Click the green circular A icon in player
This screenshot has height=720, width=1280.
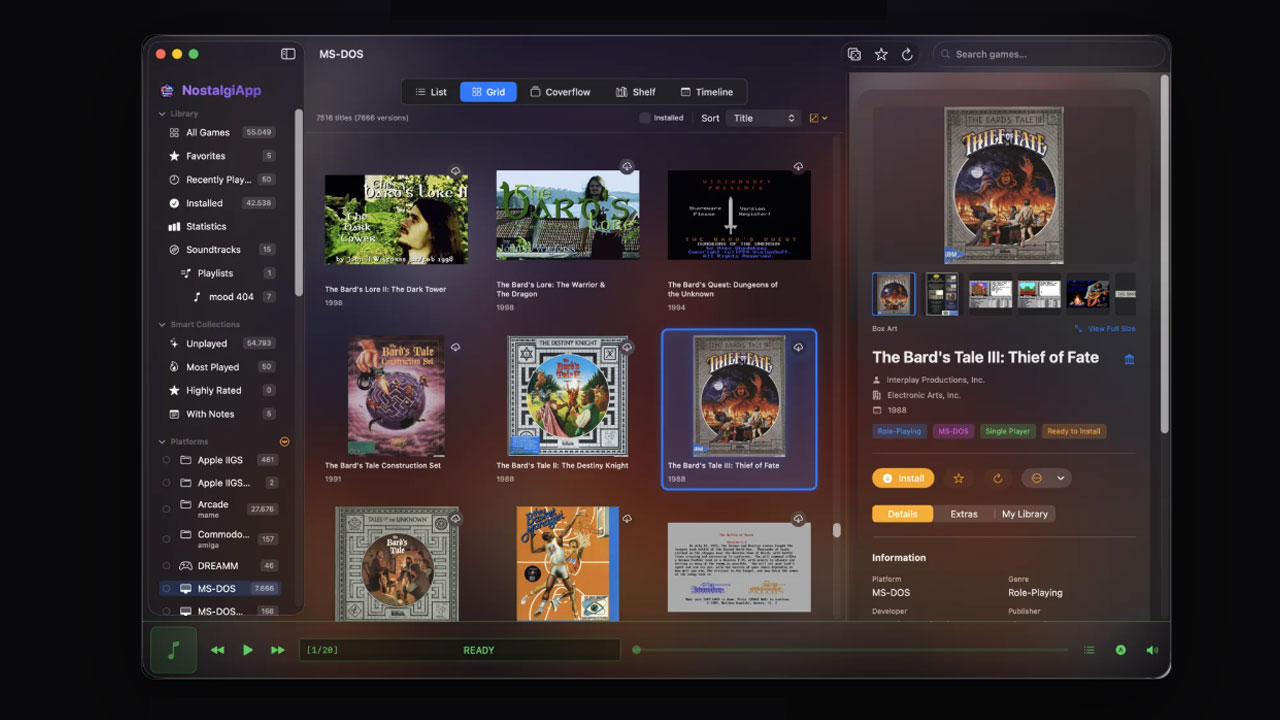point(1121,650)
